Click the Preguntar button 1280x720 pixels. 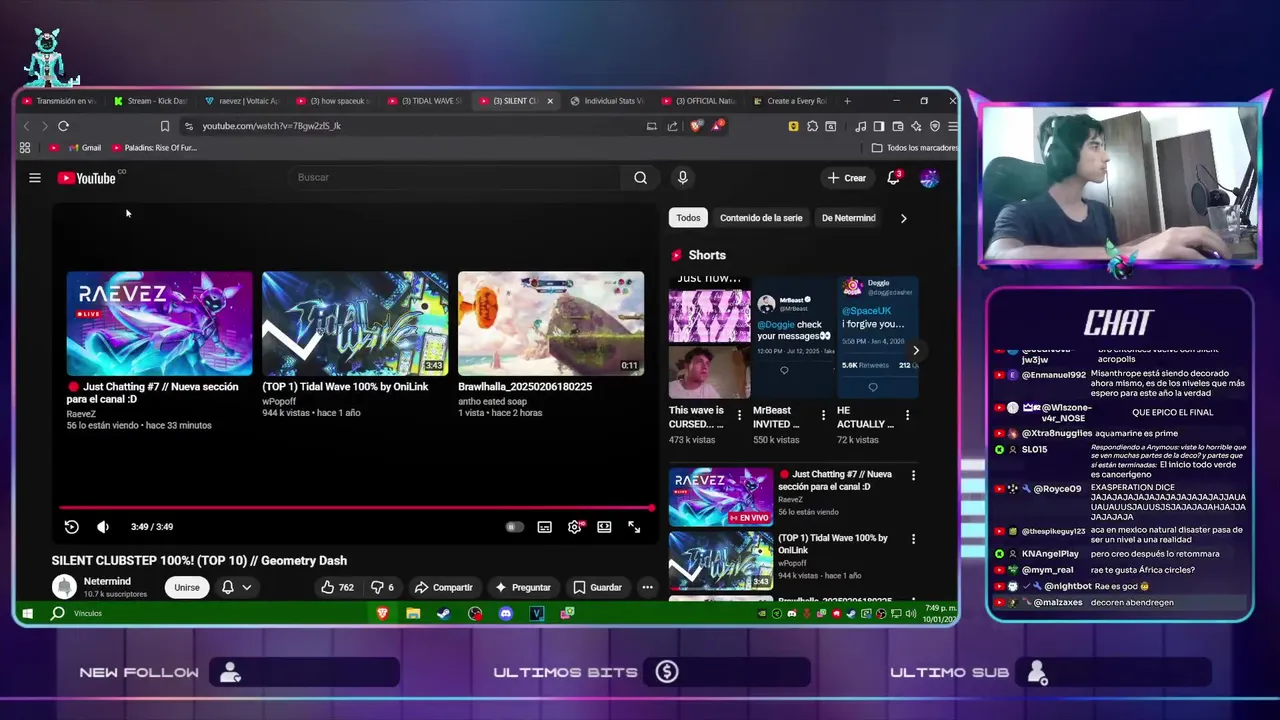[523, 588]
